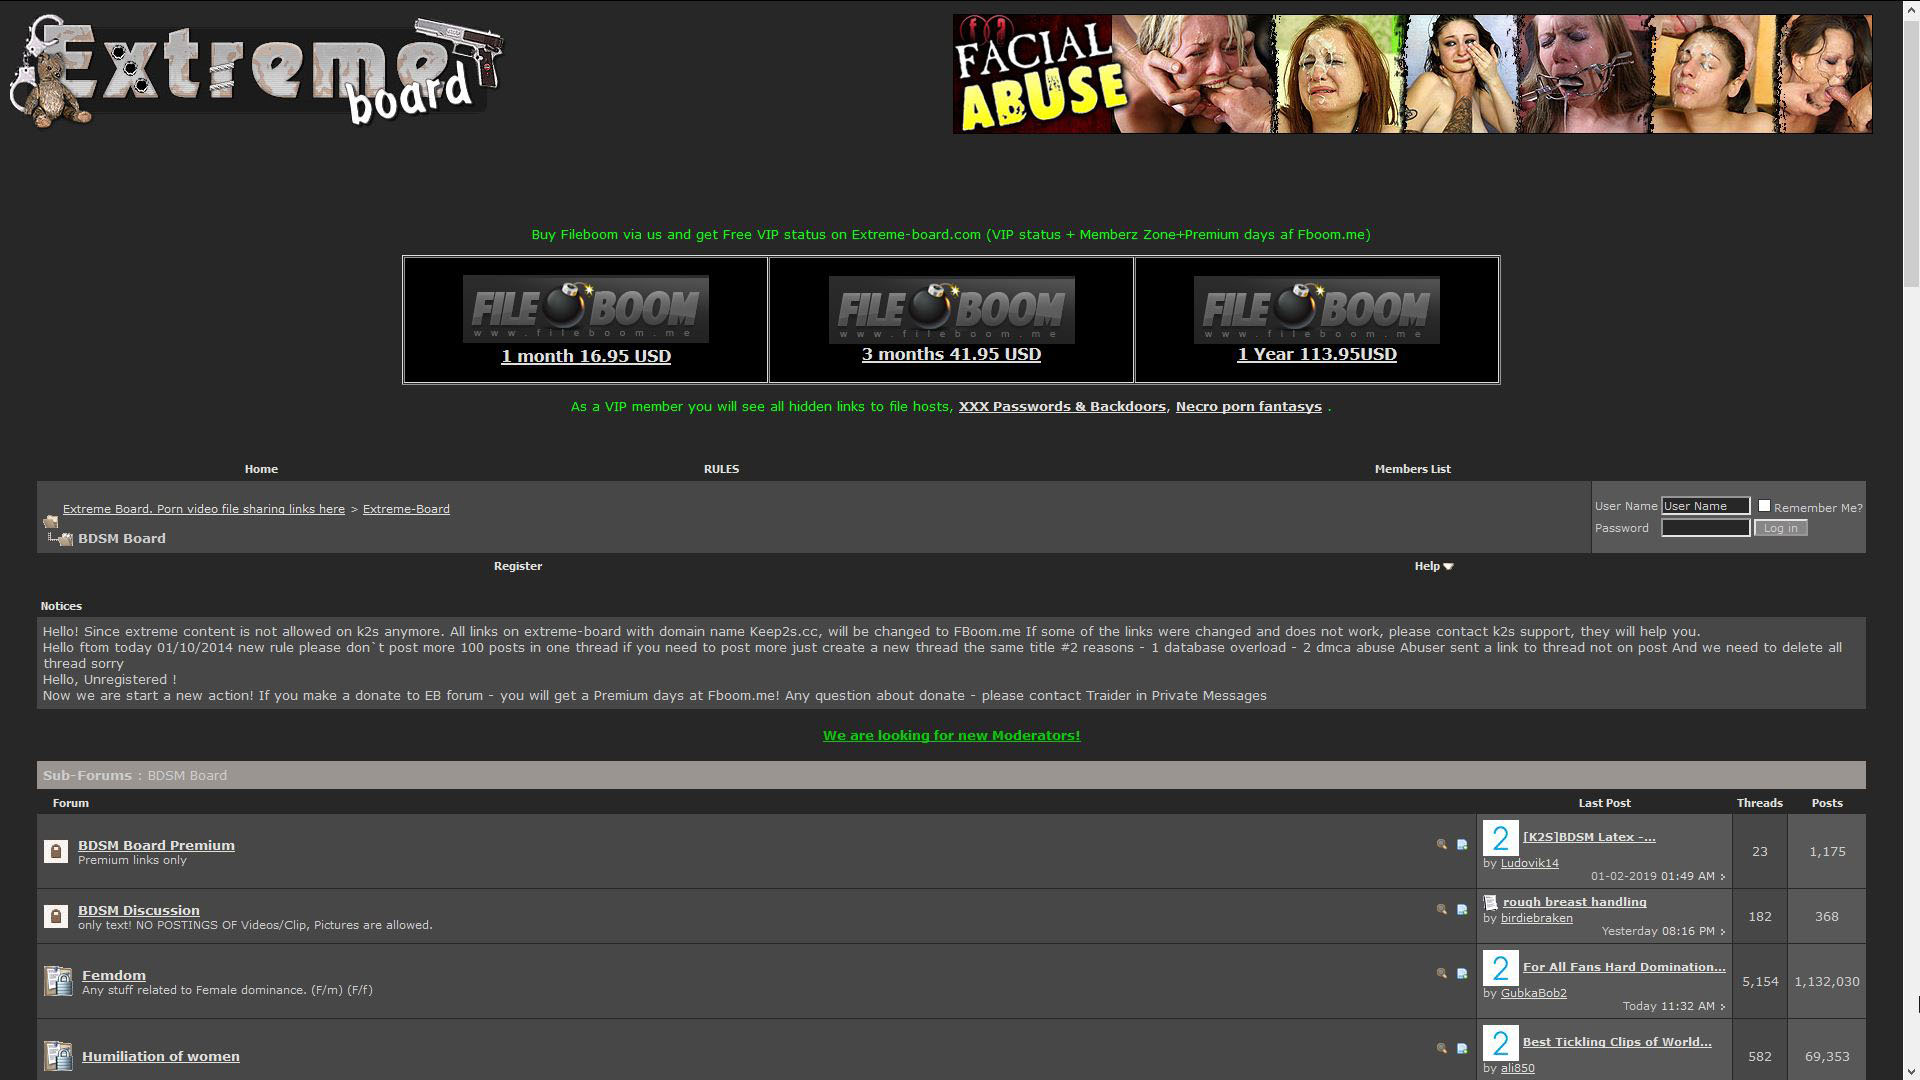View the profile of user Ludovik14
1920x1080 pixels.
point(1530,863)
